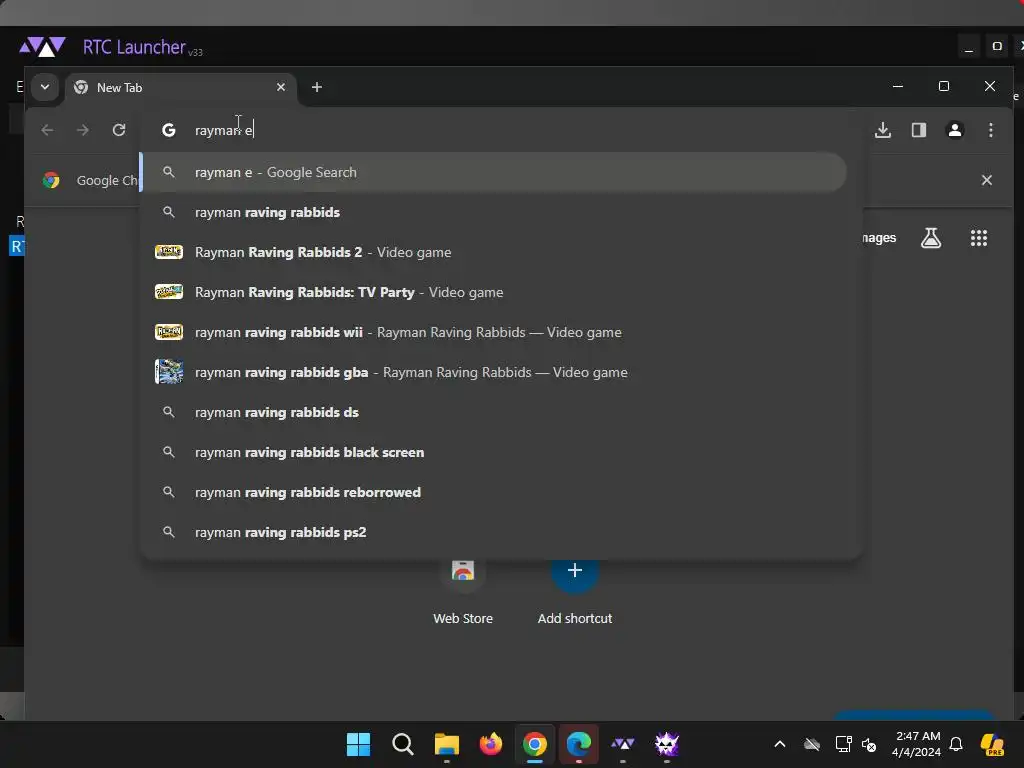1024x768 pixels.
Task: Select 'rayman e - Google Search' suggestion
Action: 494,172
